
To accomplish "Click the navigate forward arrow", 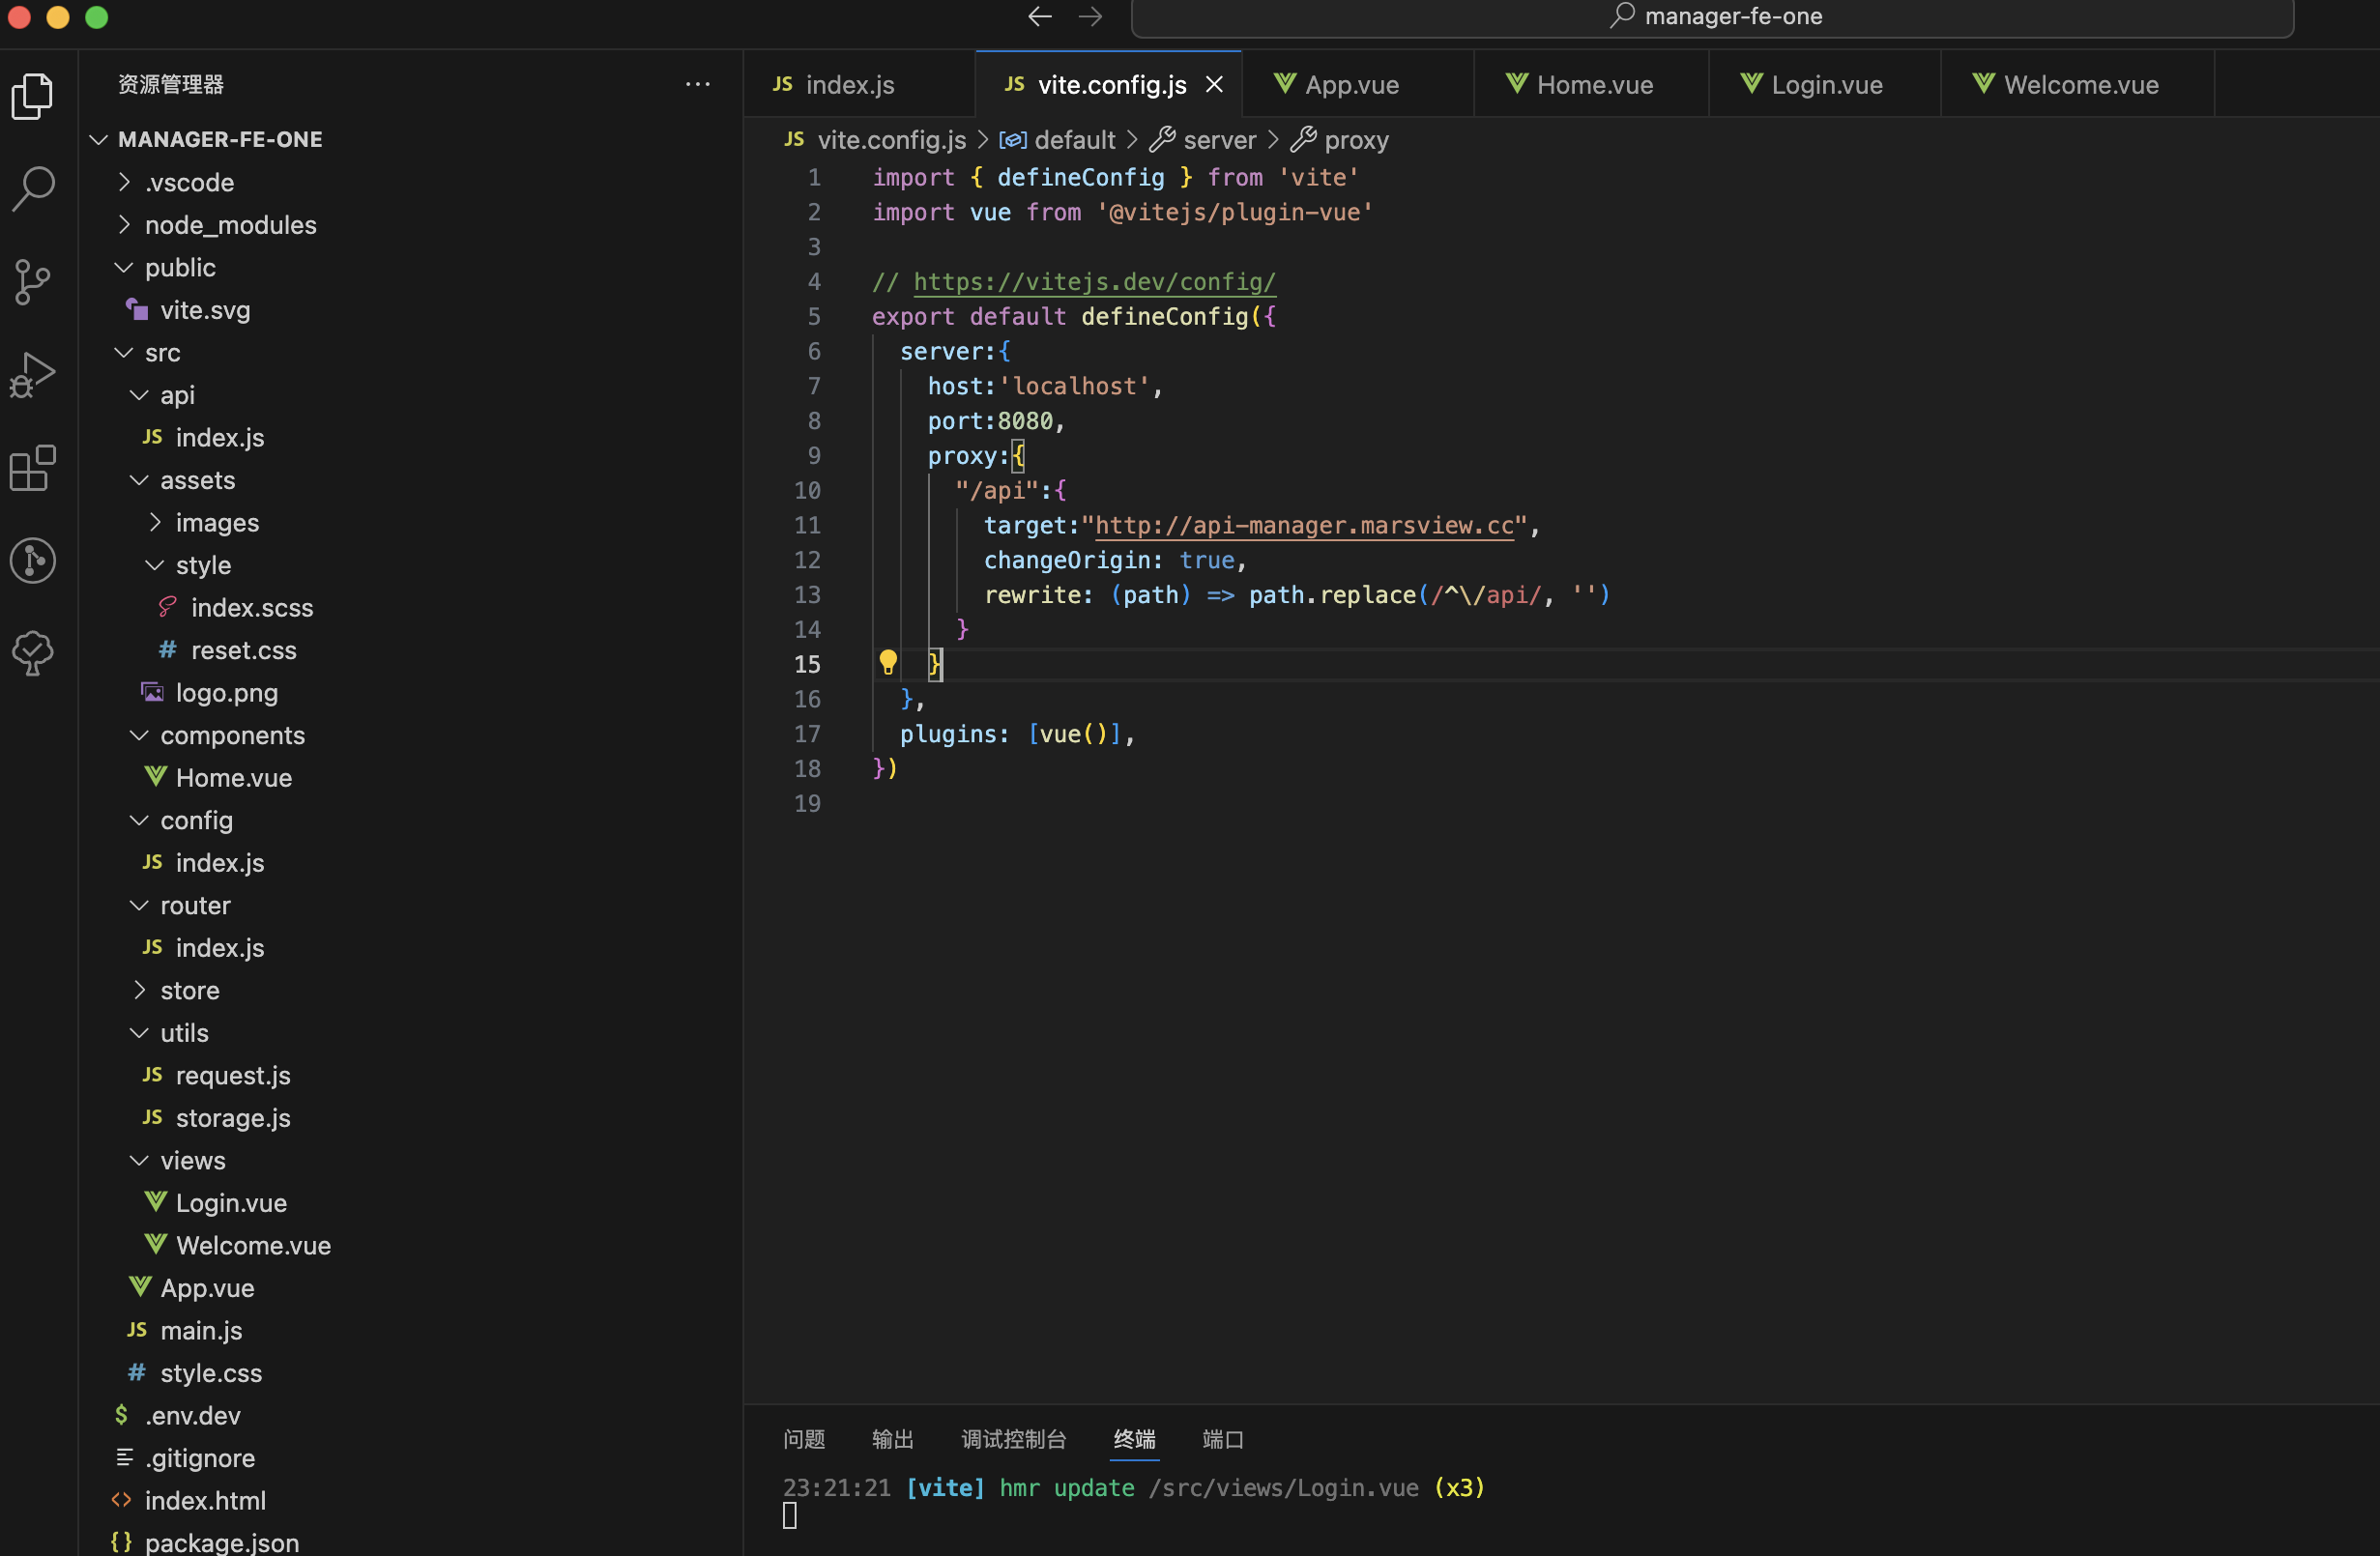I will pos(1091,16).
